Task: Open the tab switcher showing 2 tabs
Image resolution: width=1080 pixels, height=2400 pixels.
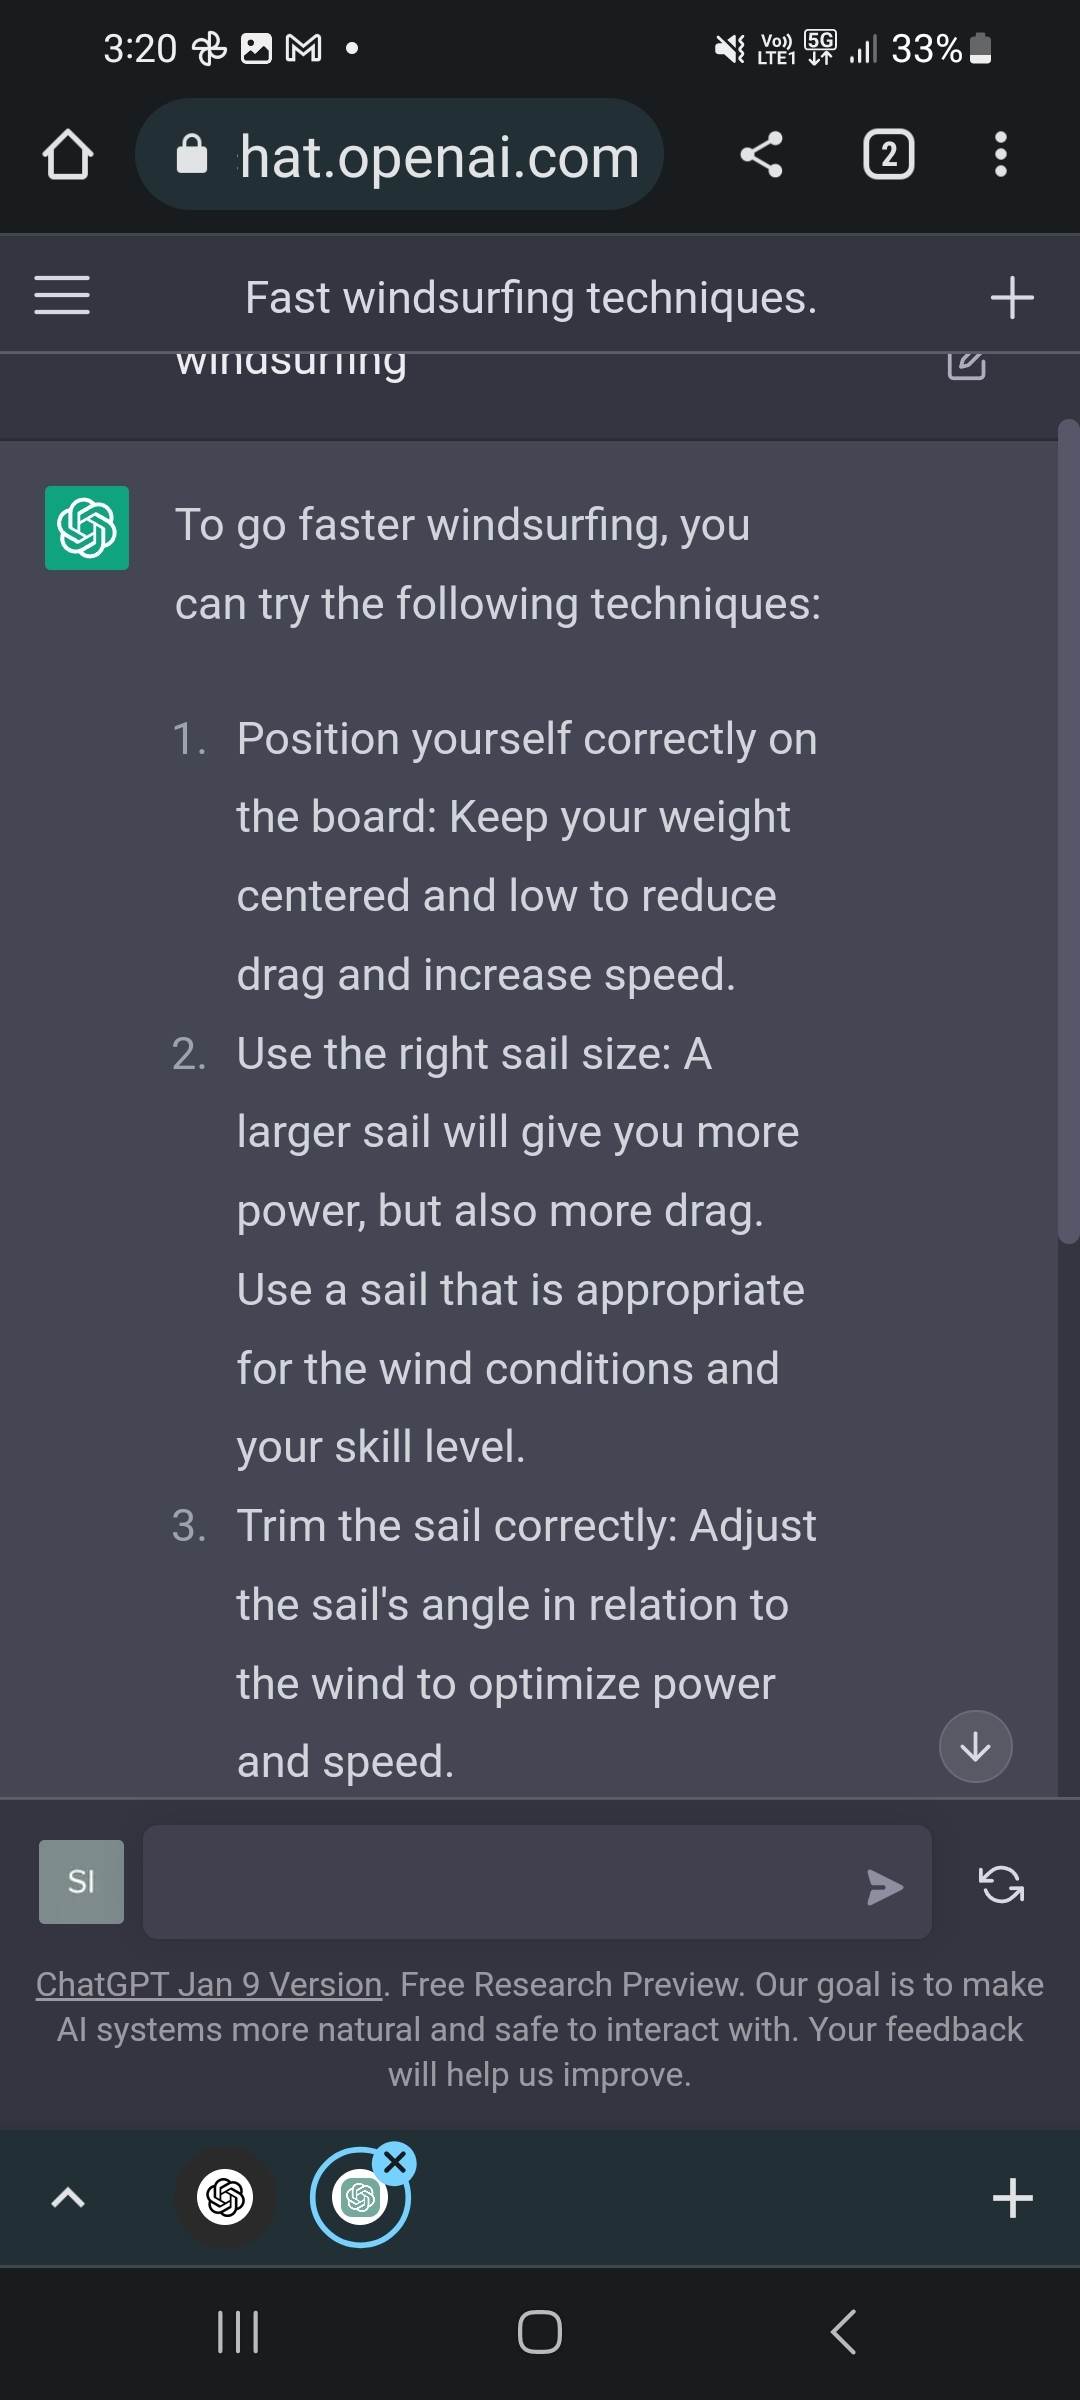Action: pos(888,155)
